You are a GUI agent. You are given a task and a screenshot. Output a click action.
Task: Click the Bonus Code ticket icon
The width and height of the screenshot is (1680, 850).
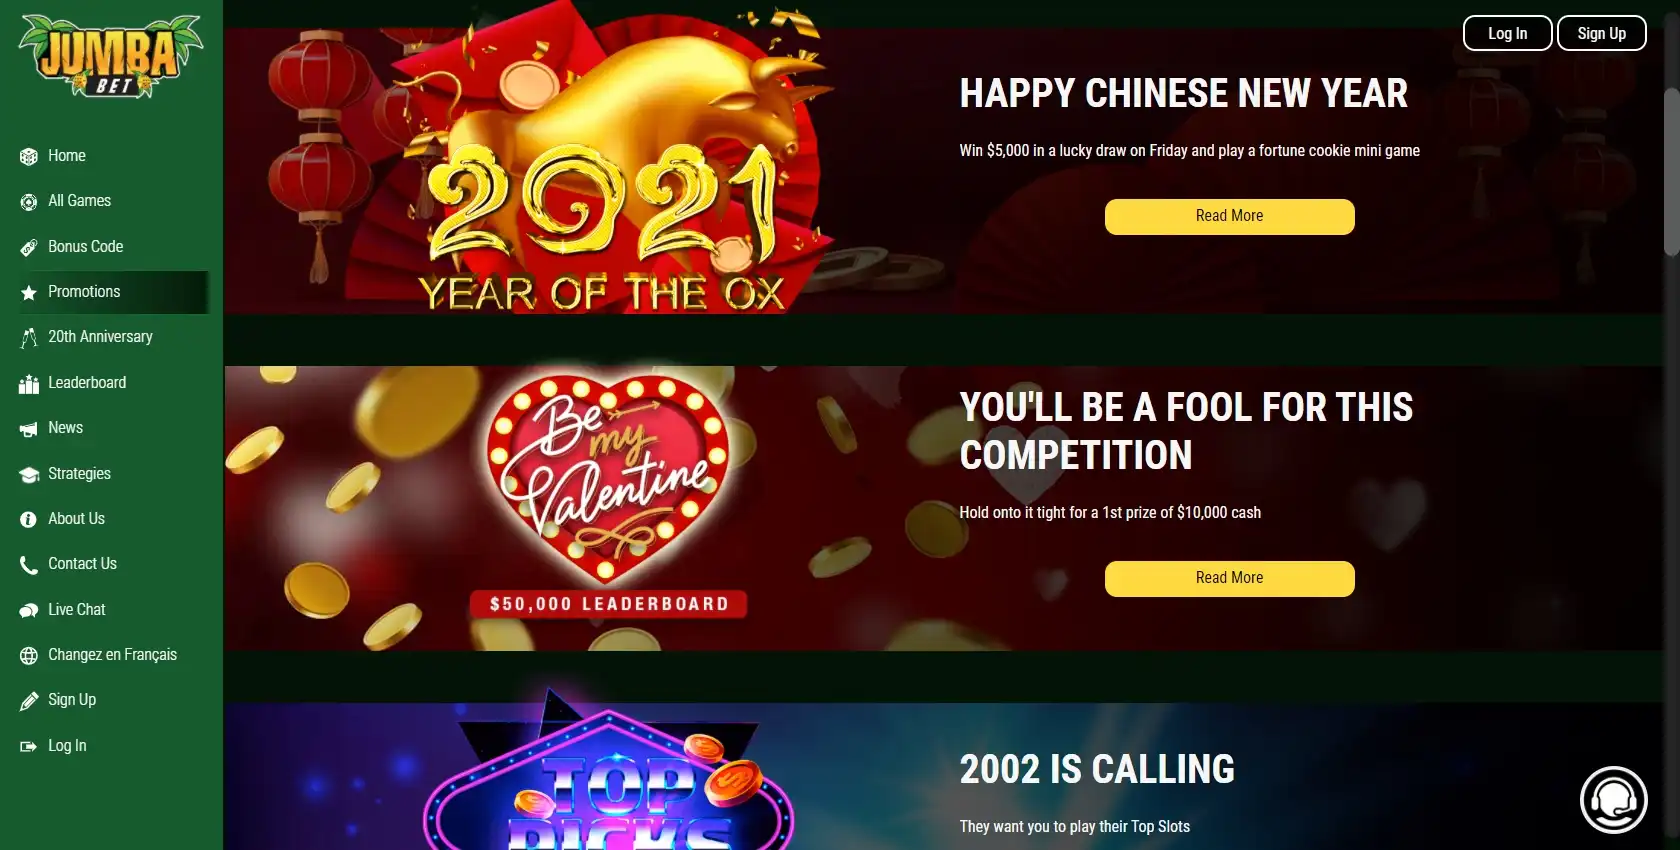pos(29,247)
